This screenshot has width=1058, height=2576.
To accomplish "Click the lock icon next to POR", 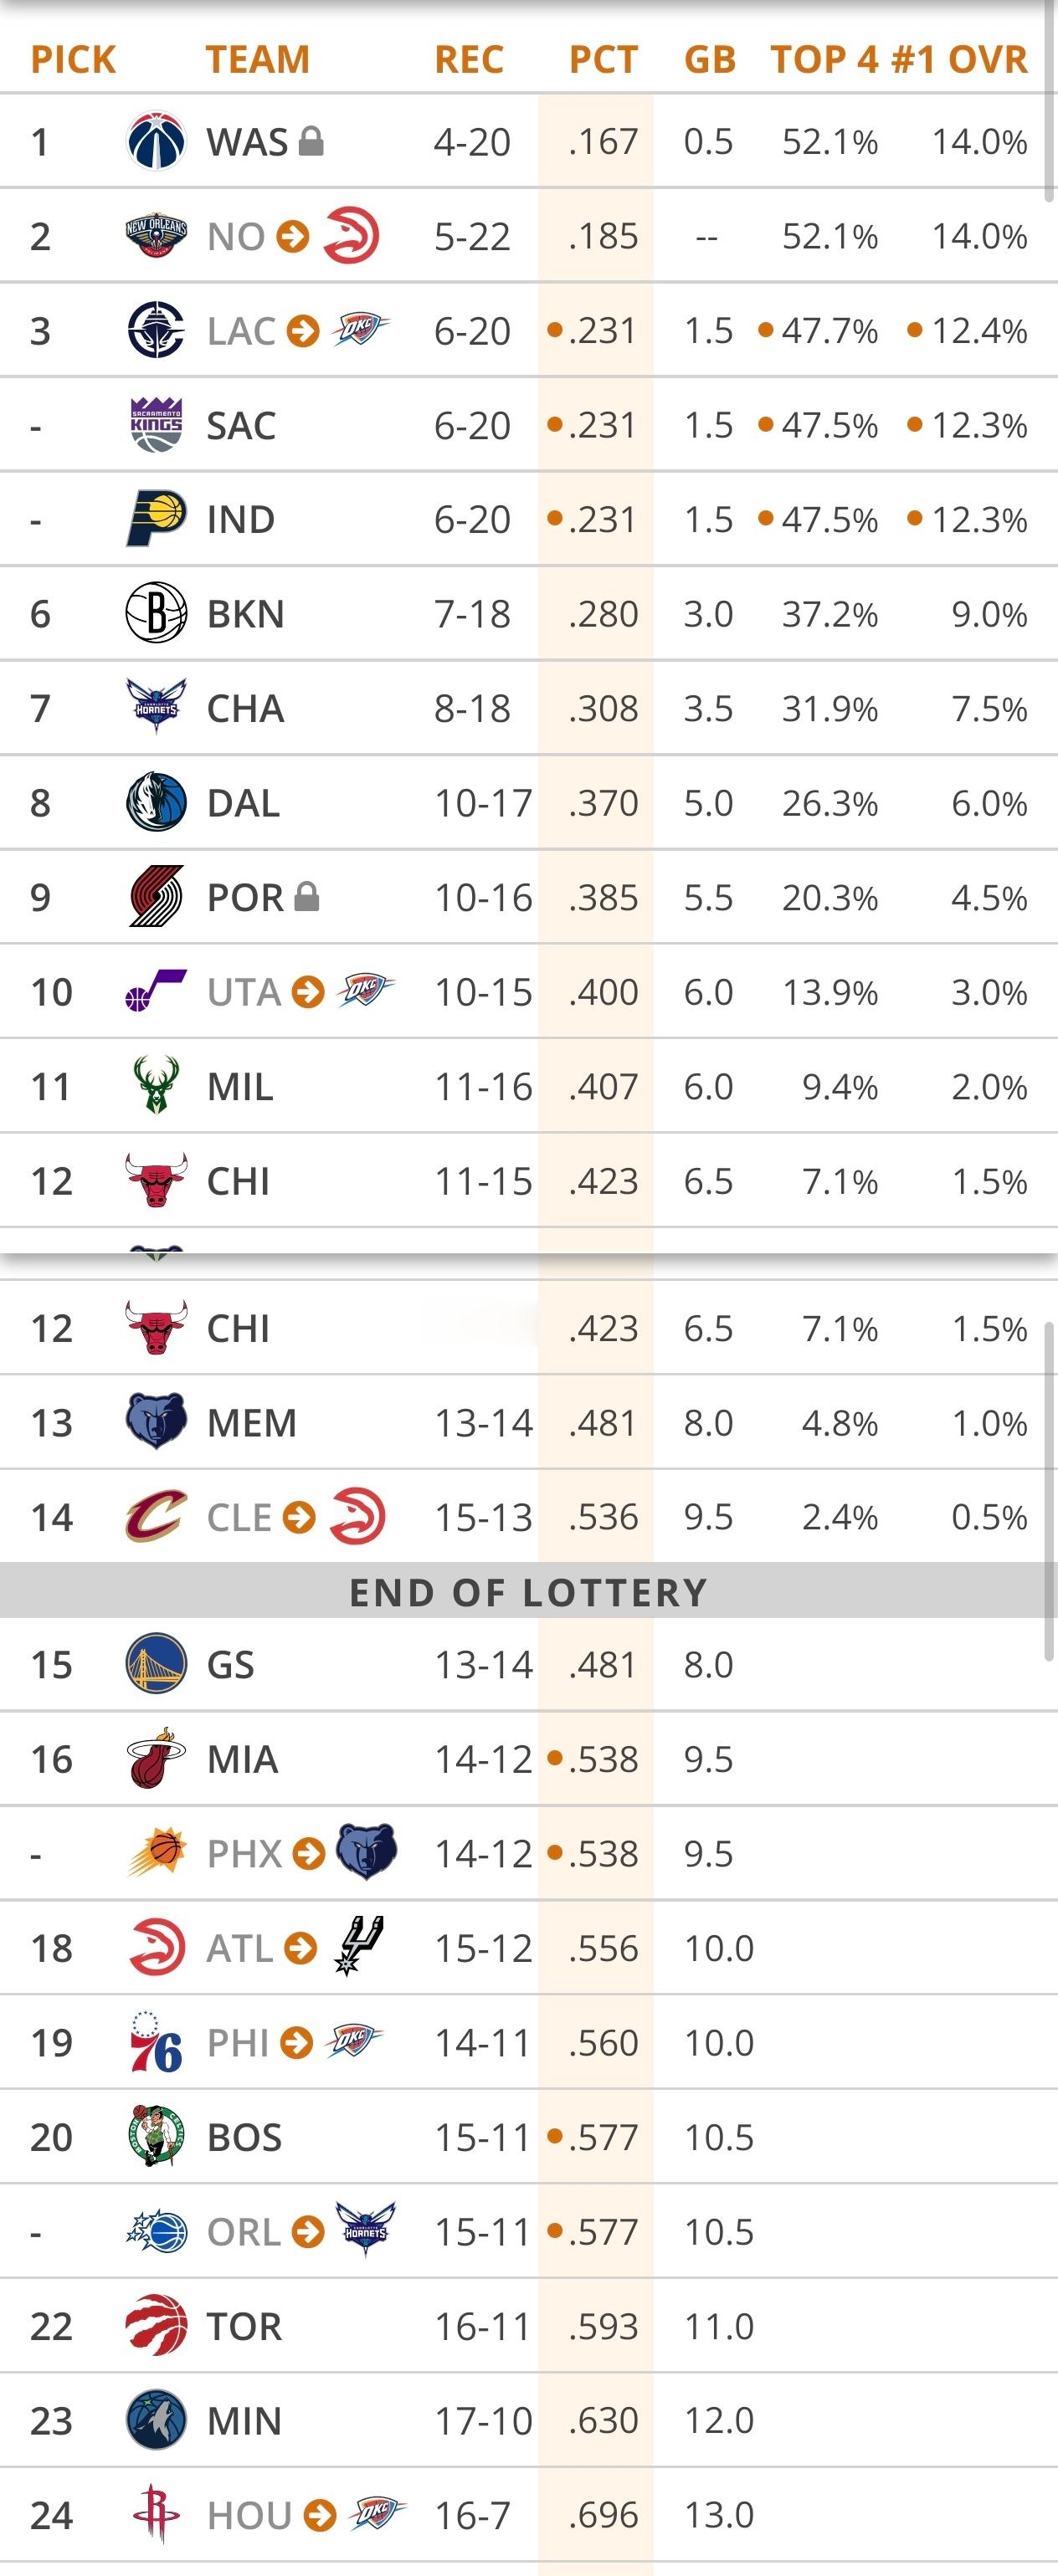I will coord(307,897).
